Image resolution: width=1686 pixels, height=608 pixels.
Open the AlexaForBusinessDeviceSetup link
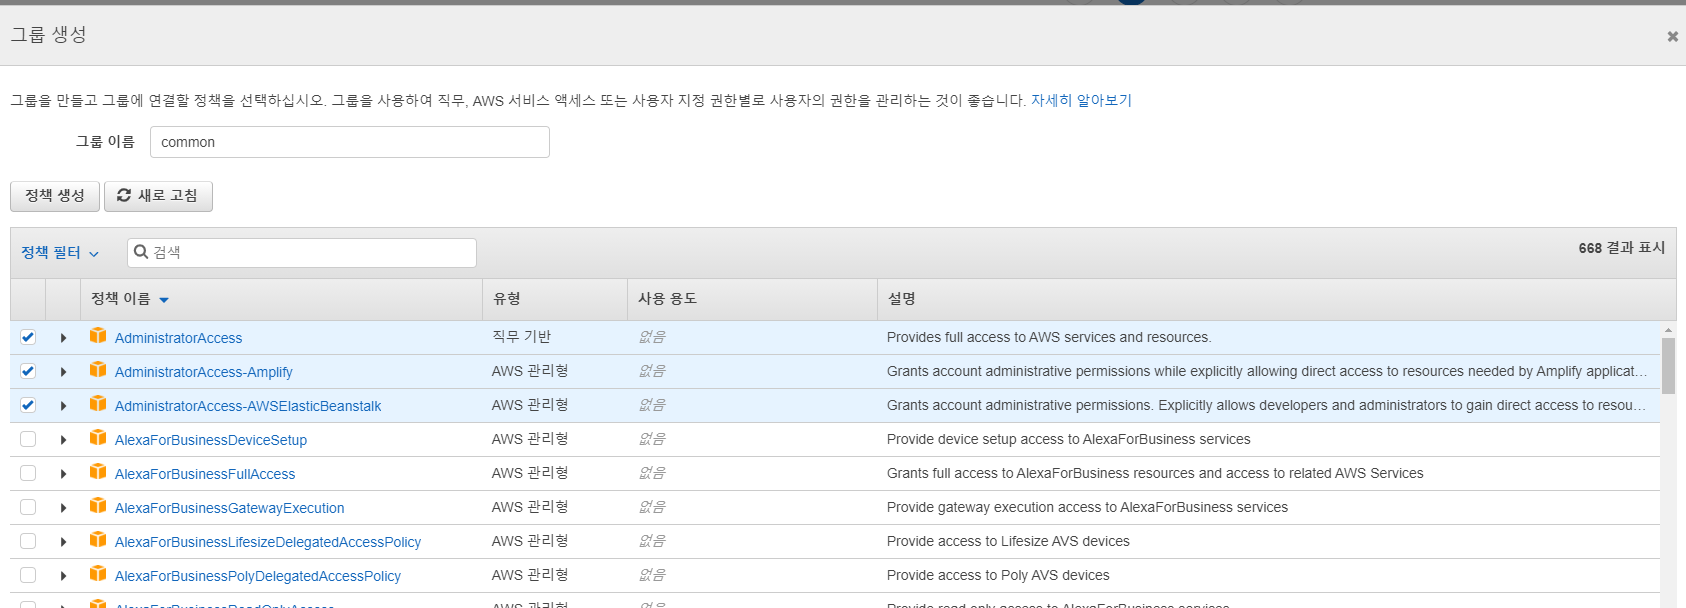[211, 440]
